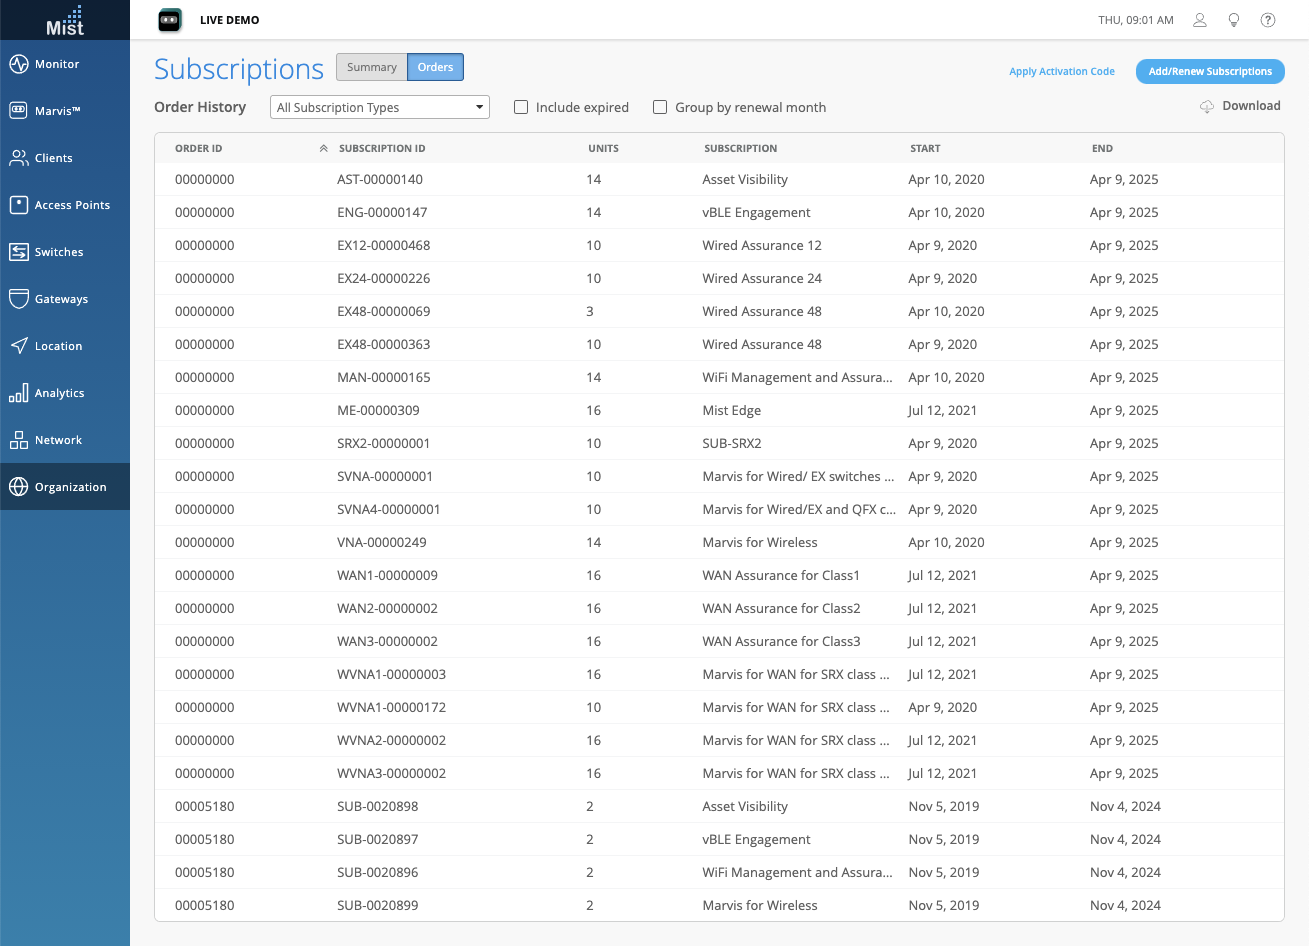
Task: Select the SUB-0020897 row
Action: tap(719, 840)
